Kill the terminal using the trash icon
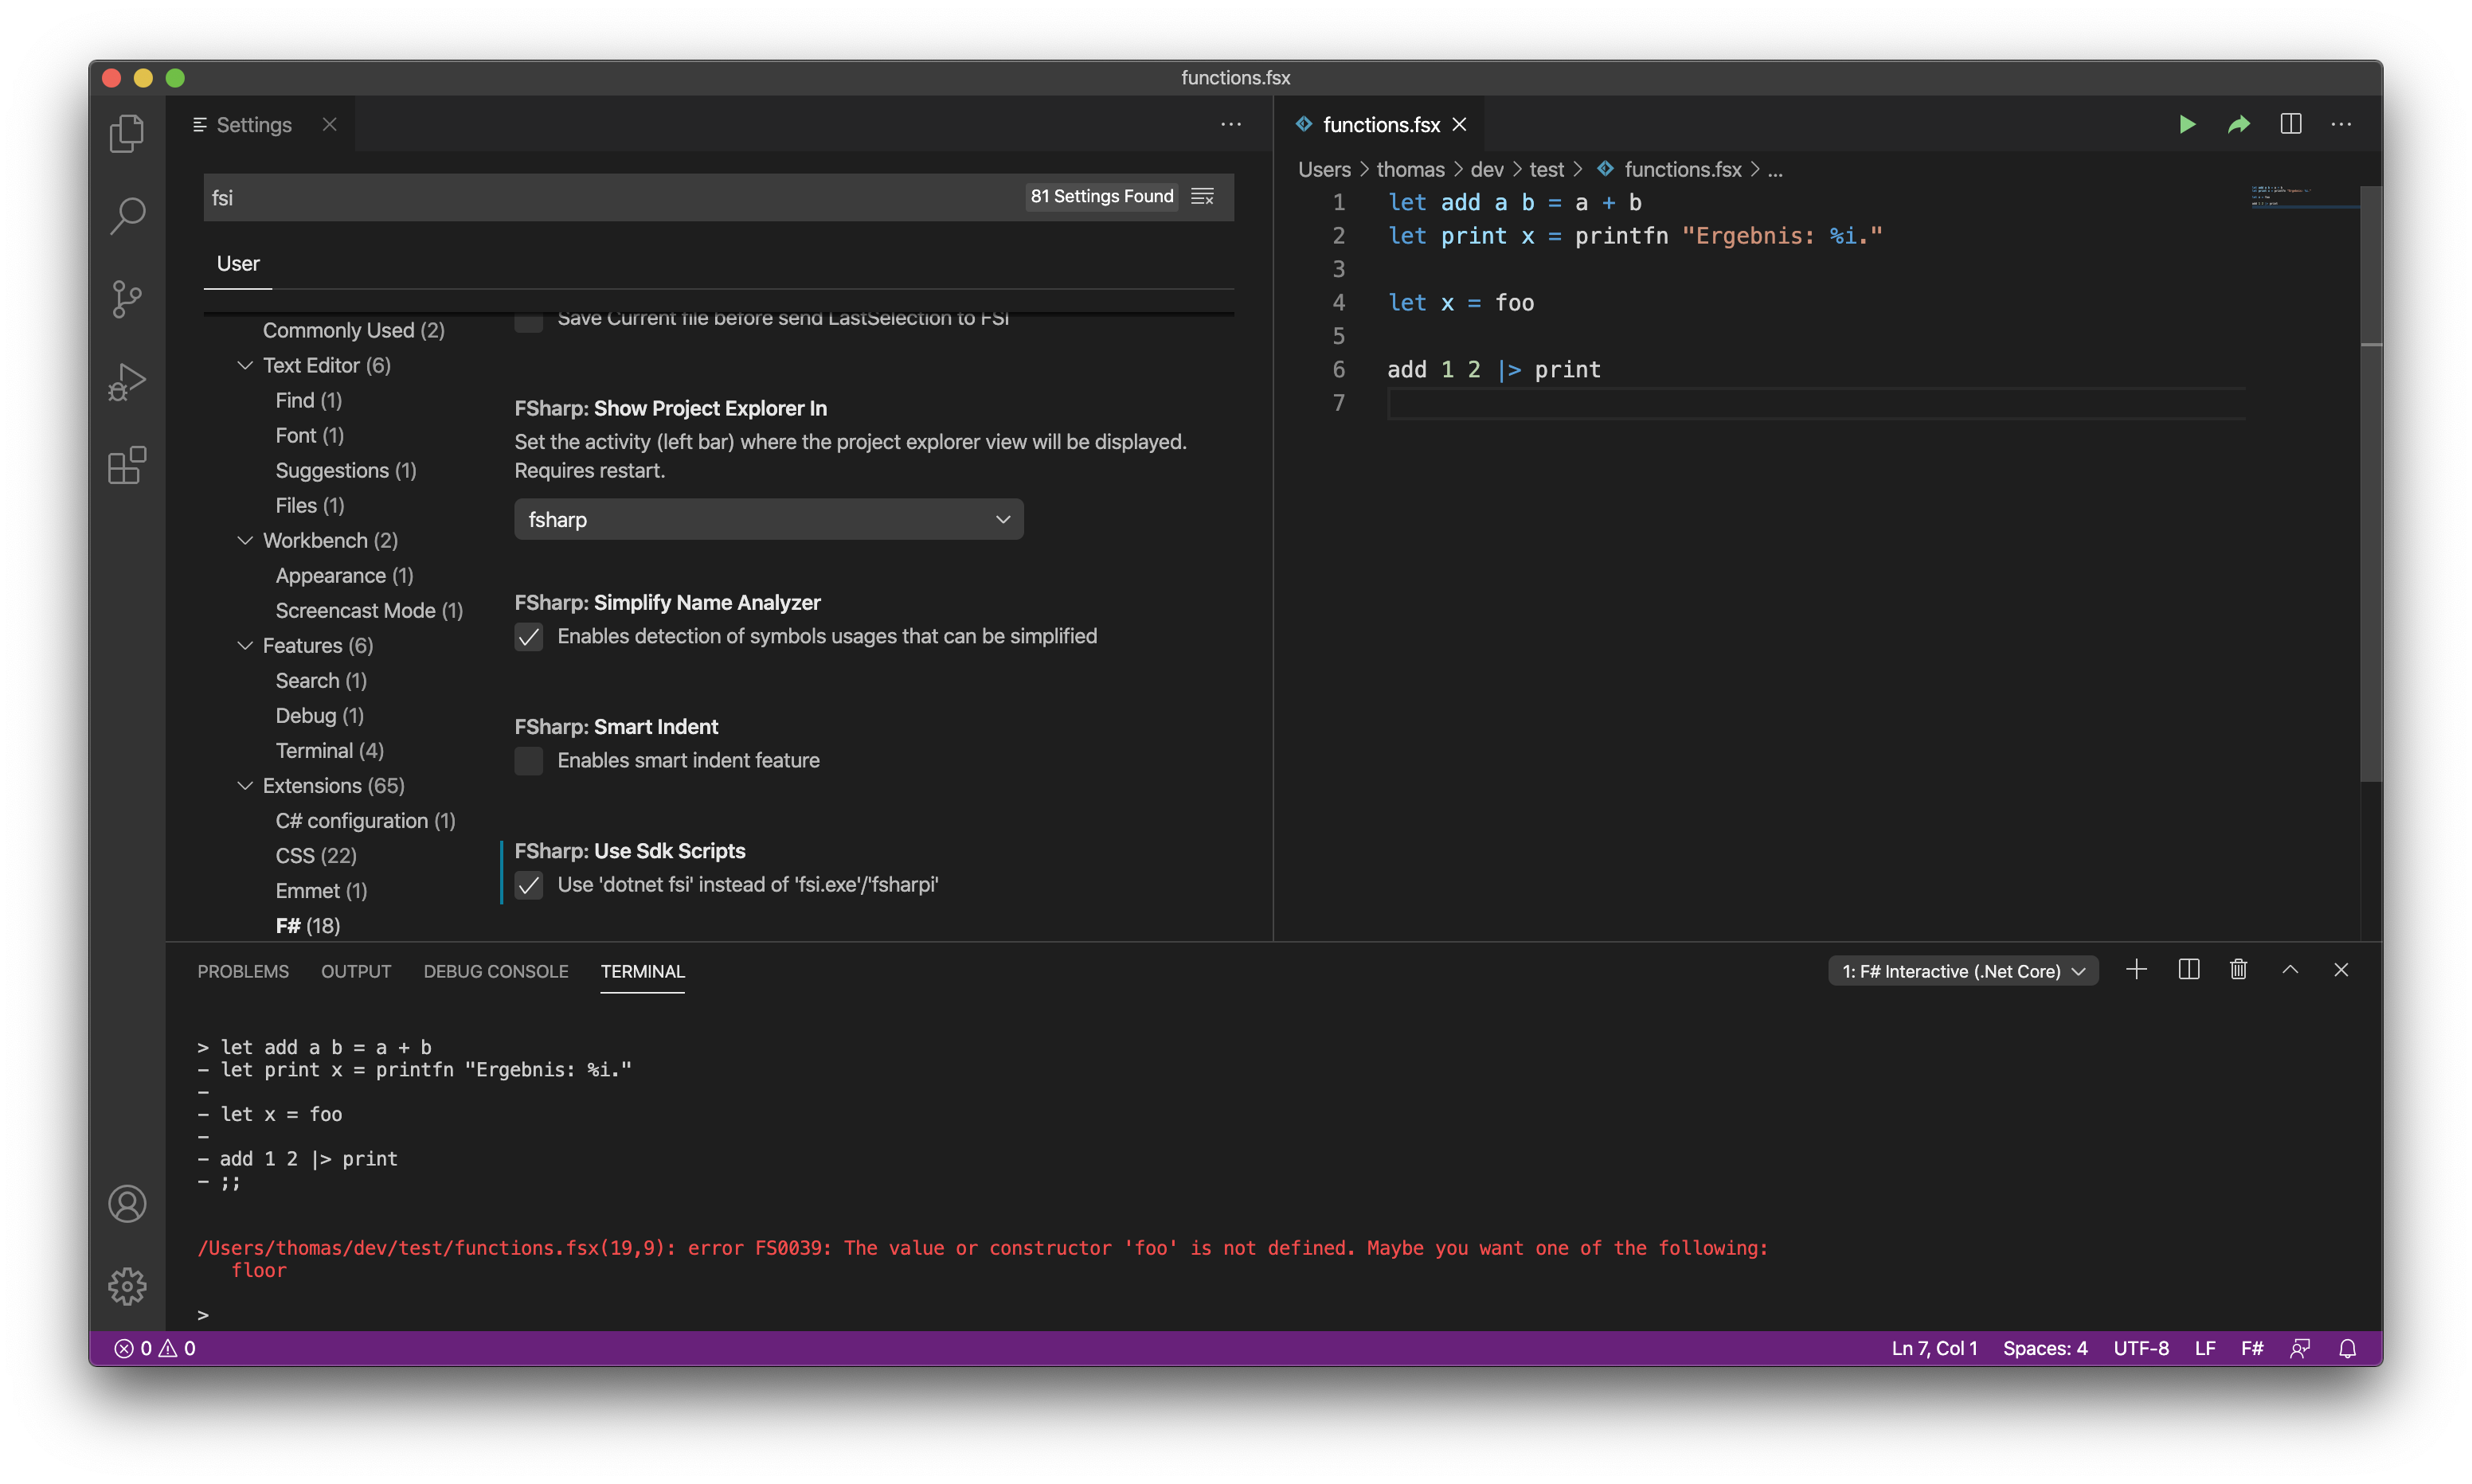Image resolution: width=2472 pixels, height=1484 pixels. click(2238, 969)
